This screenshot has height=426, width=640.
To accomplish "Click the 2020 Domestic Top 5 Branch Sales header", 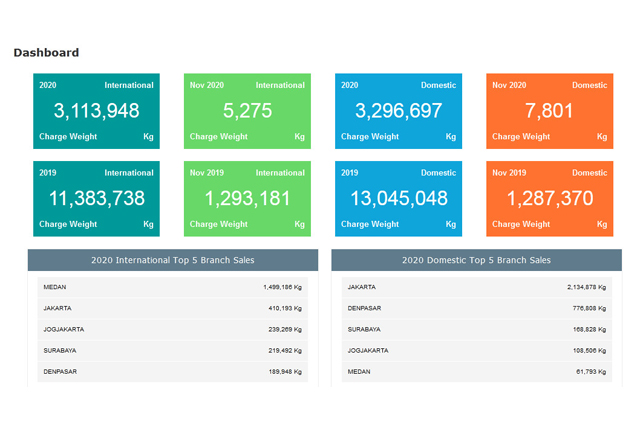I will click(x=476, y=260).
